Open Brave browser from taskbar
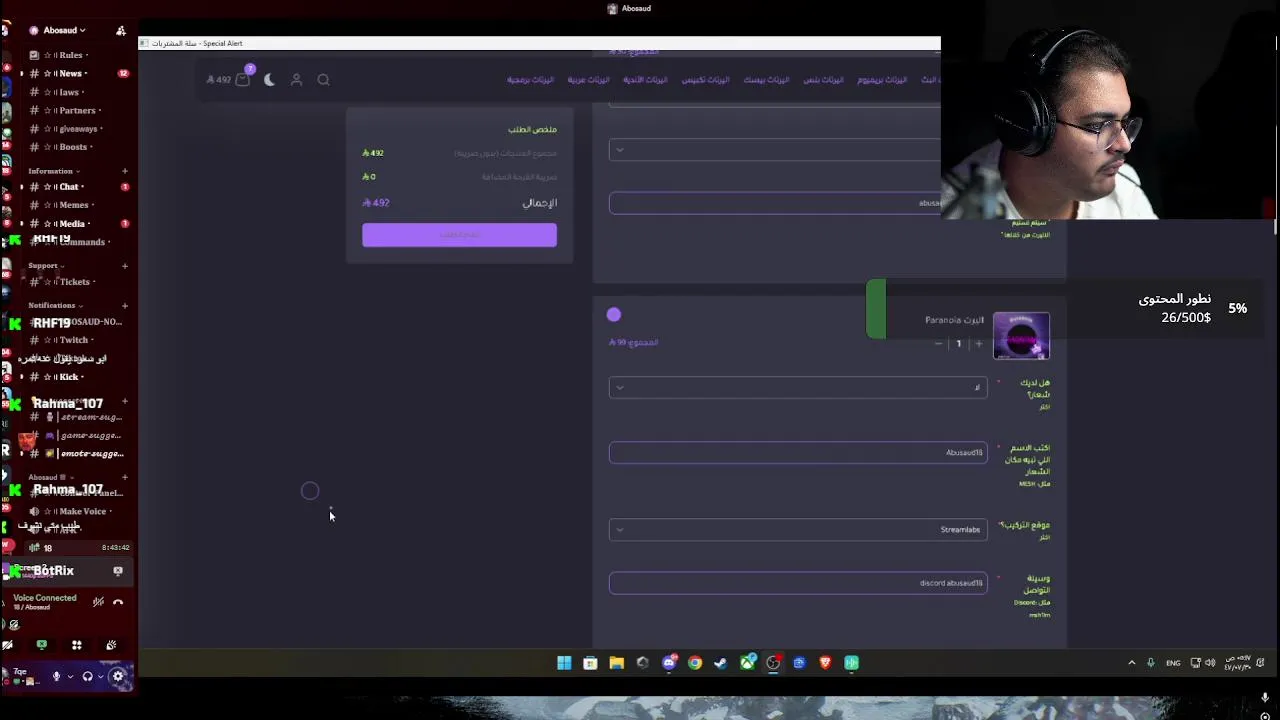This screenshot has height=720, width=1280. click(825, 662)
